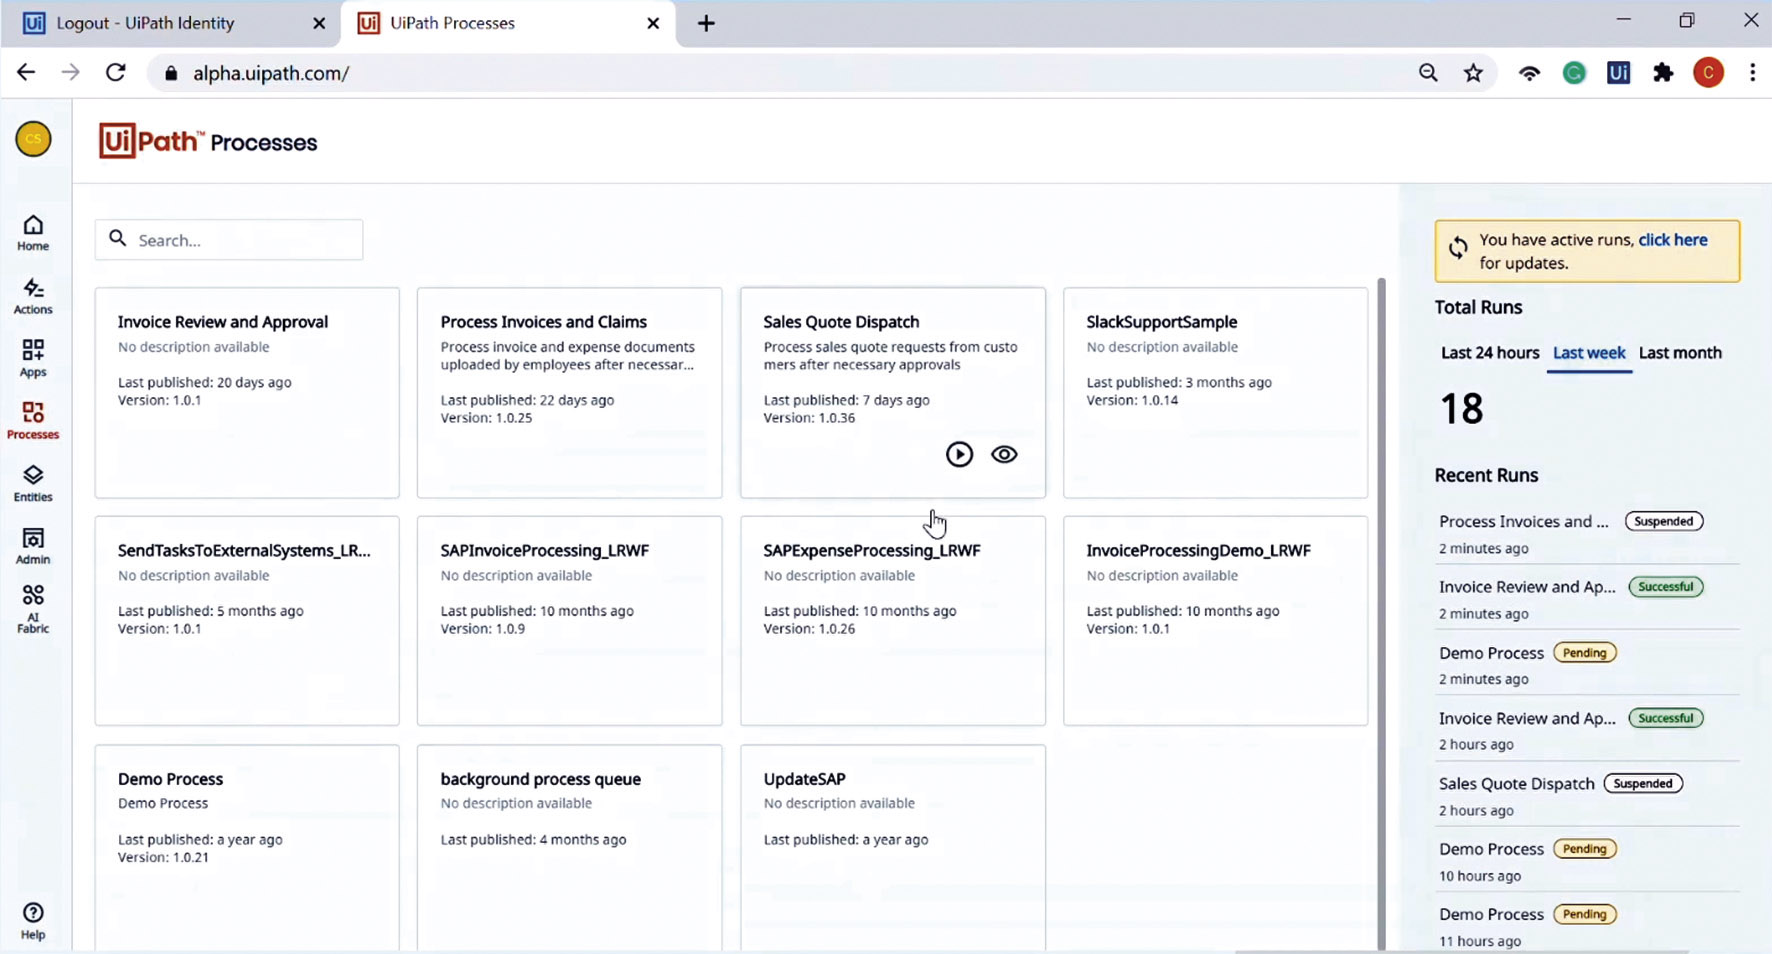Click in the process Search field
The width and height of the screenshot is (1772, 954).
point(229,240)
